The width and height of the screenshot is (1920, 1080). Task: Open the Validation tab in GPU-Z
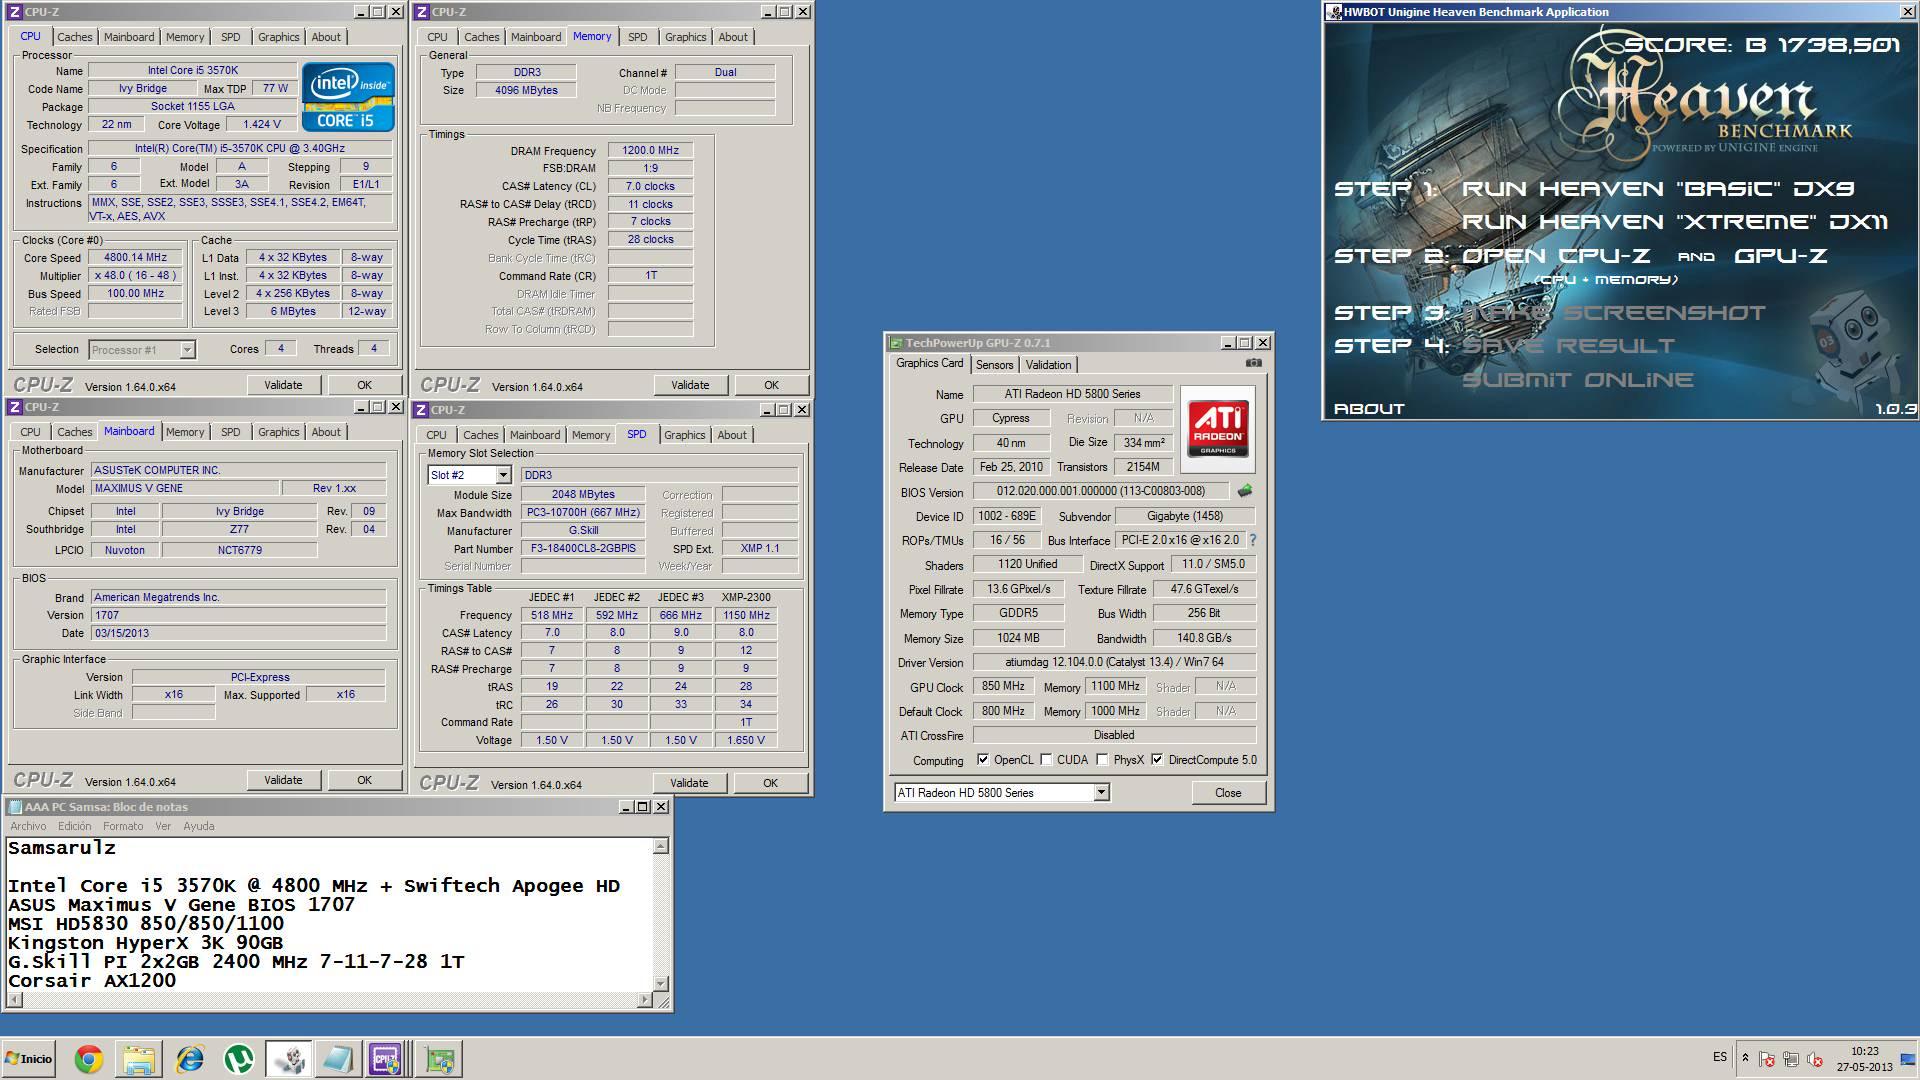pos(1048,365)
